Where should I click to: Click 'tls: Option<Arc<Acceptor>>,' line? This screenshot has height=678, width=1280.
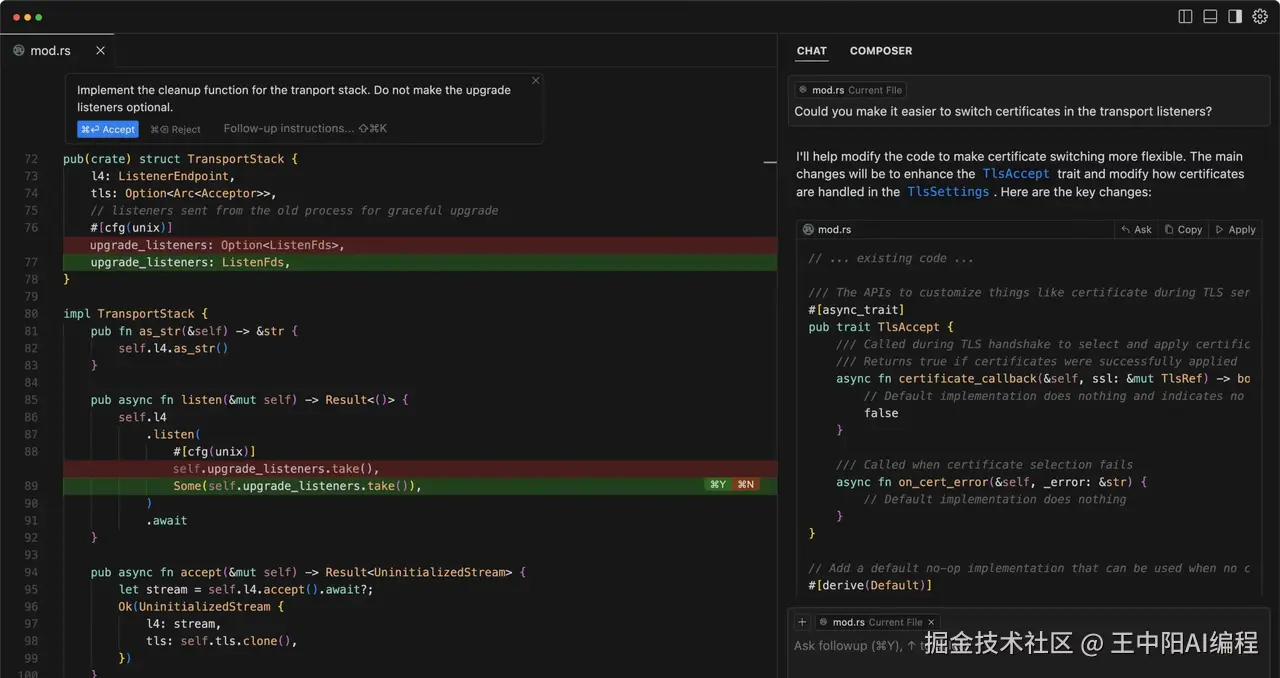tap(183, 194)
